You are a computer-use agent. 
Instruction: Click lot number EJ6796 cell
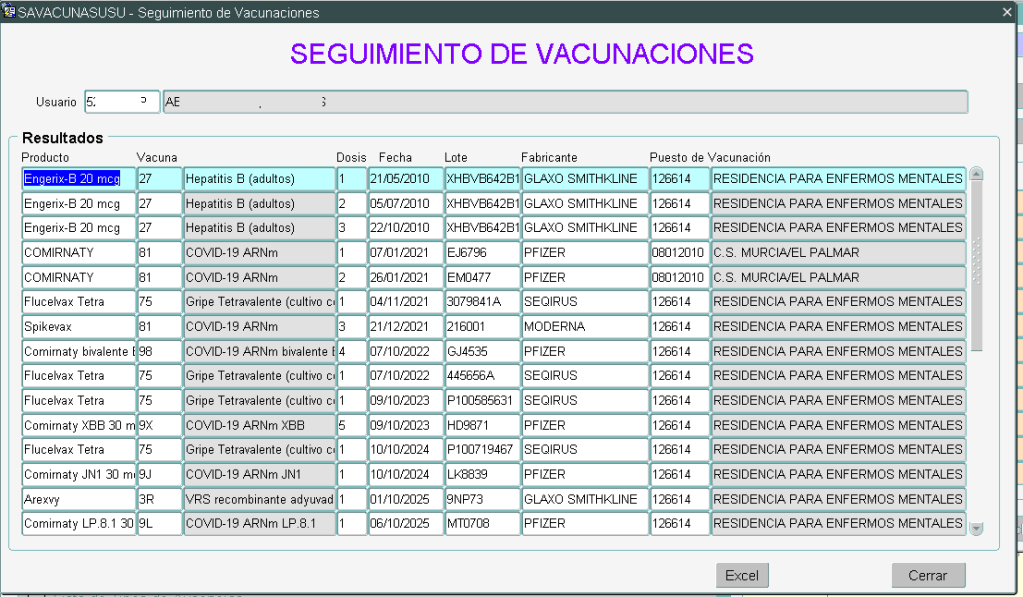482,252
